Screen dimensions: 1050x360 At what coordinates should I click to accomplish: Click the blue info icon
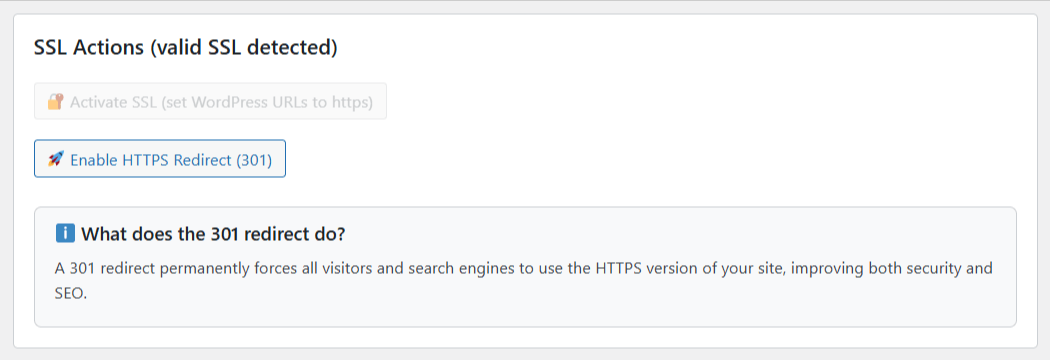[x=65, y=234]
